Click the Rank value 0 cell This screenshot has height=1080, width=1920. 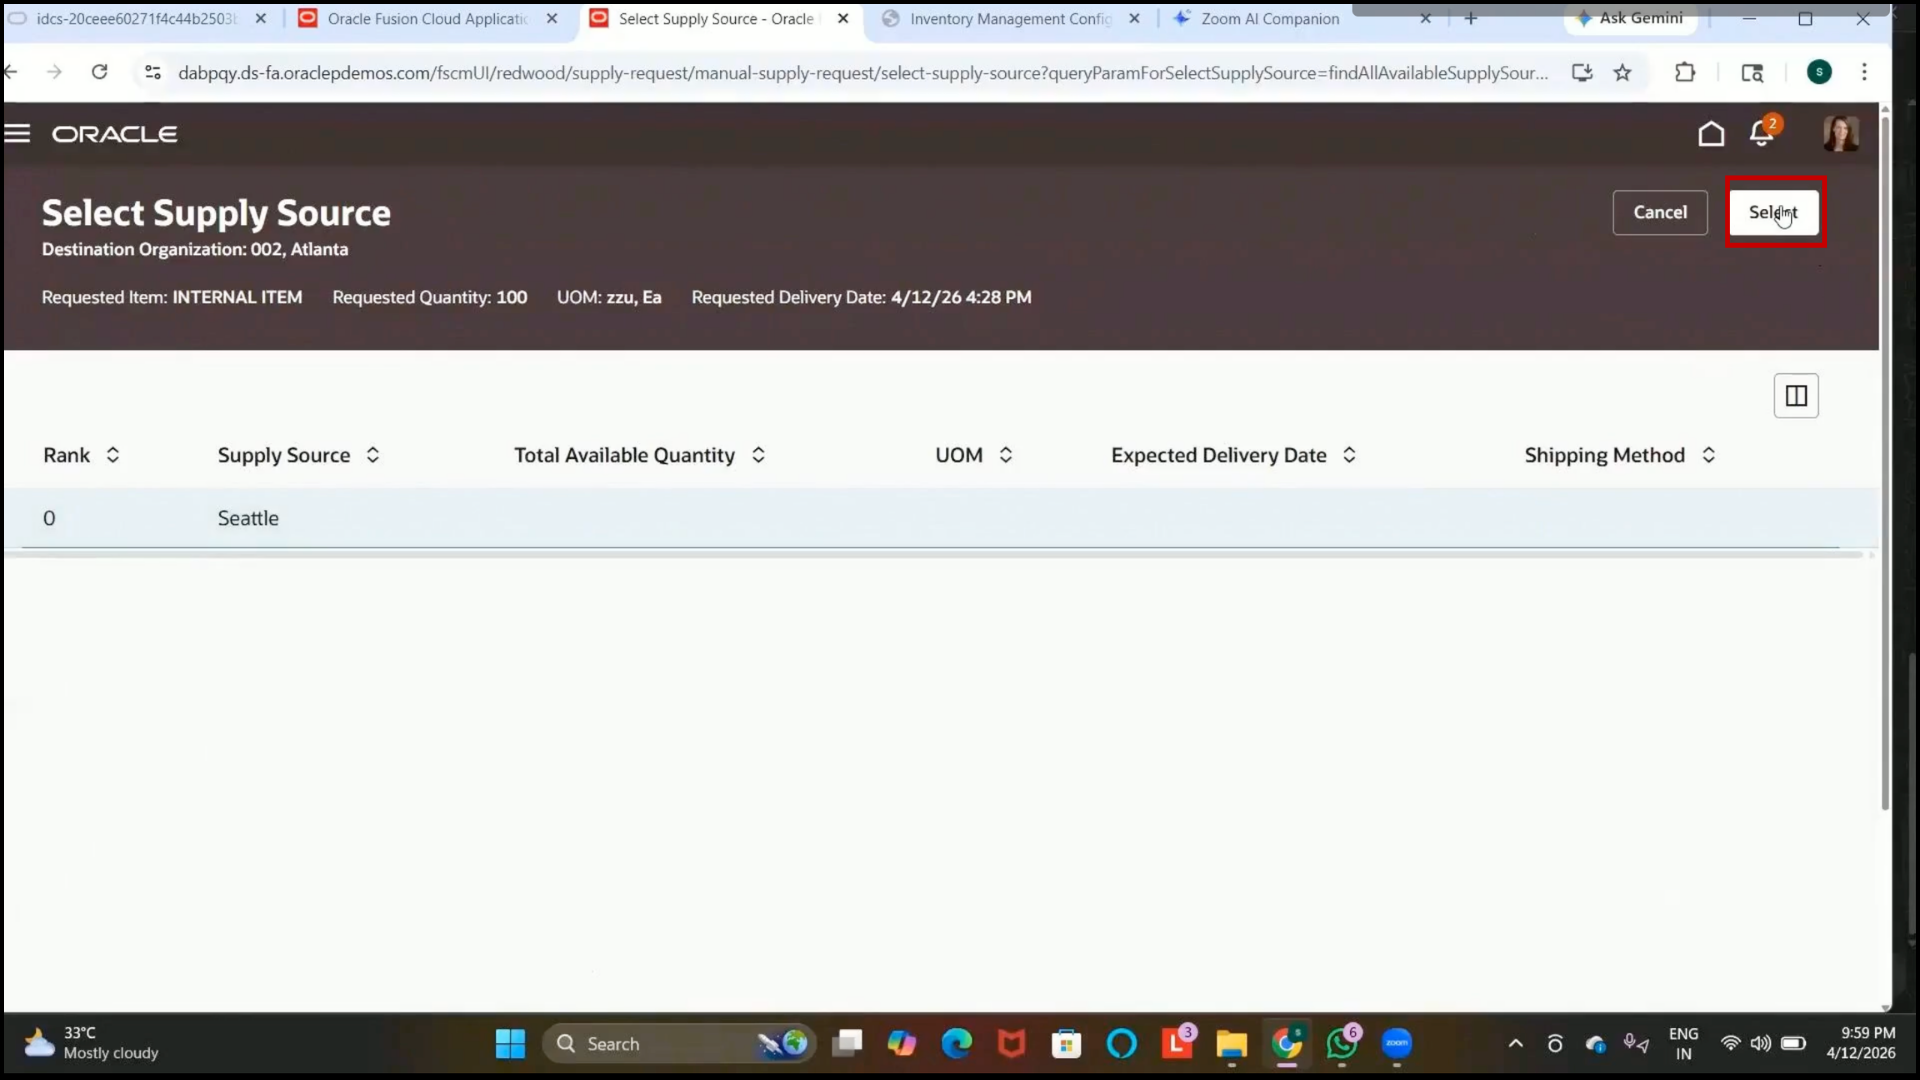49,518
